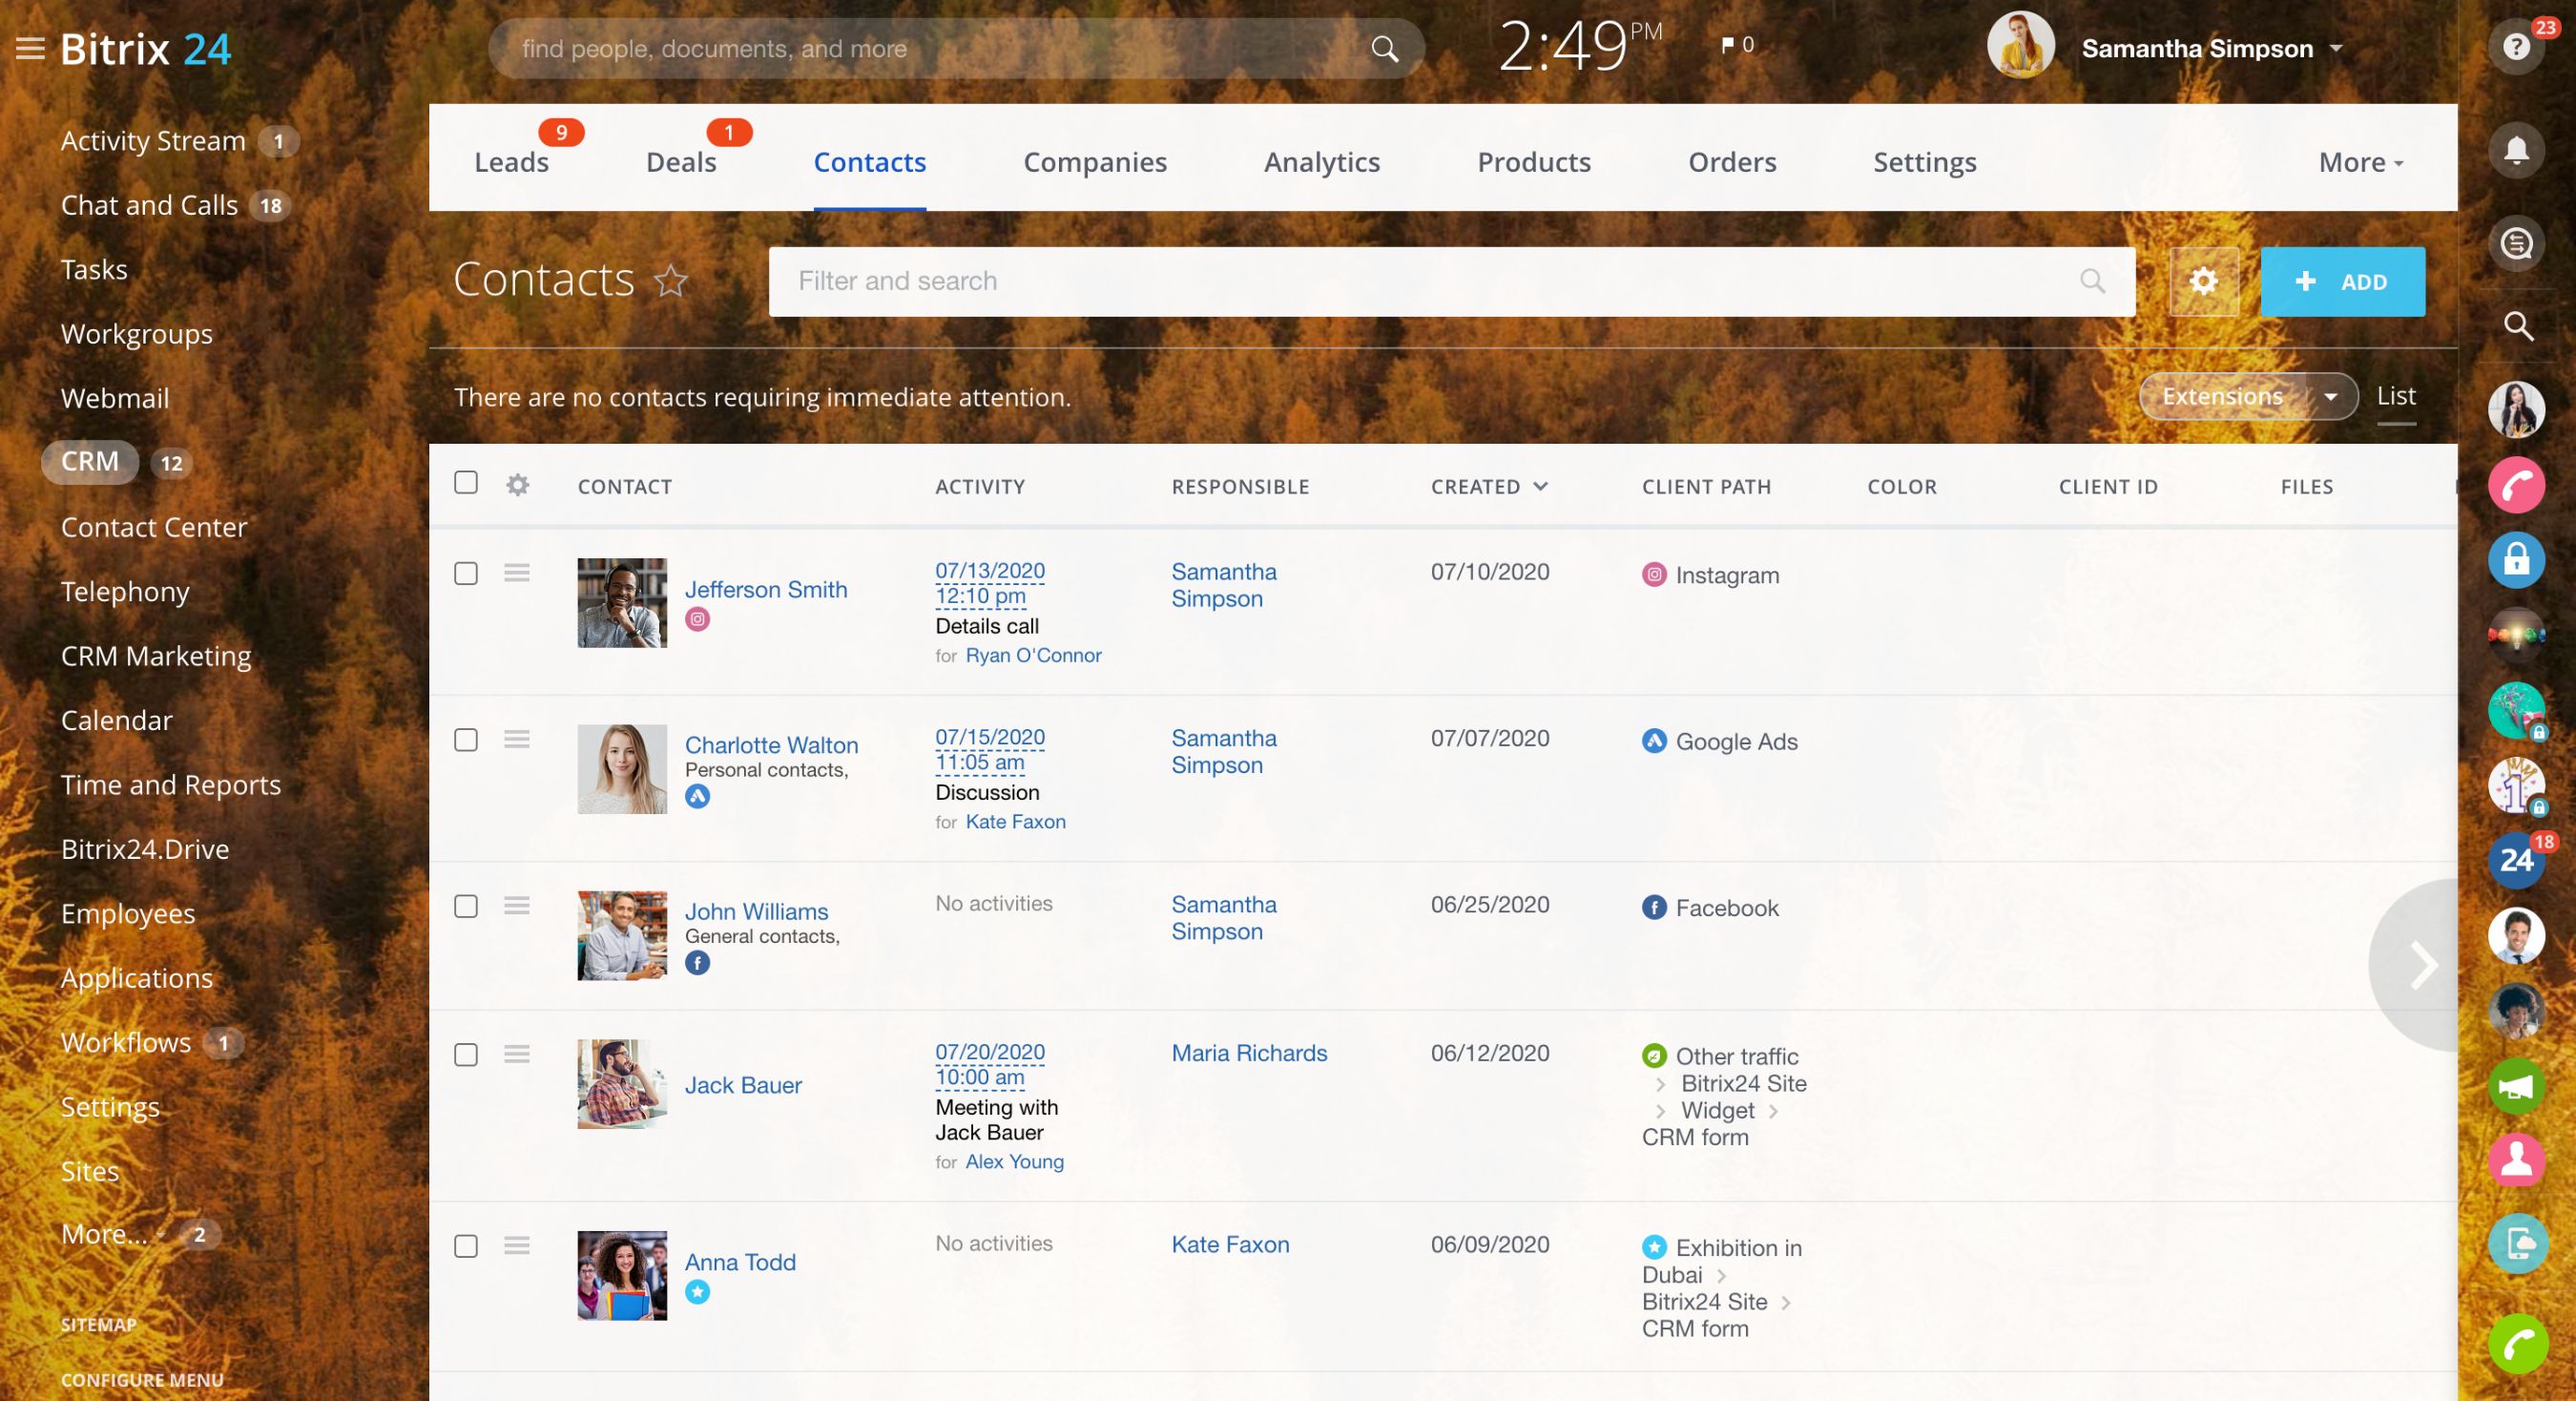The width and height of the screenshot is (2576, 1401).
Task: Click the star icon beside Contacts title
Action: coord(671,281)
